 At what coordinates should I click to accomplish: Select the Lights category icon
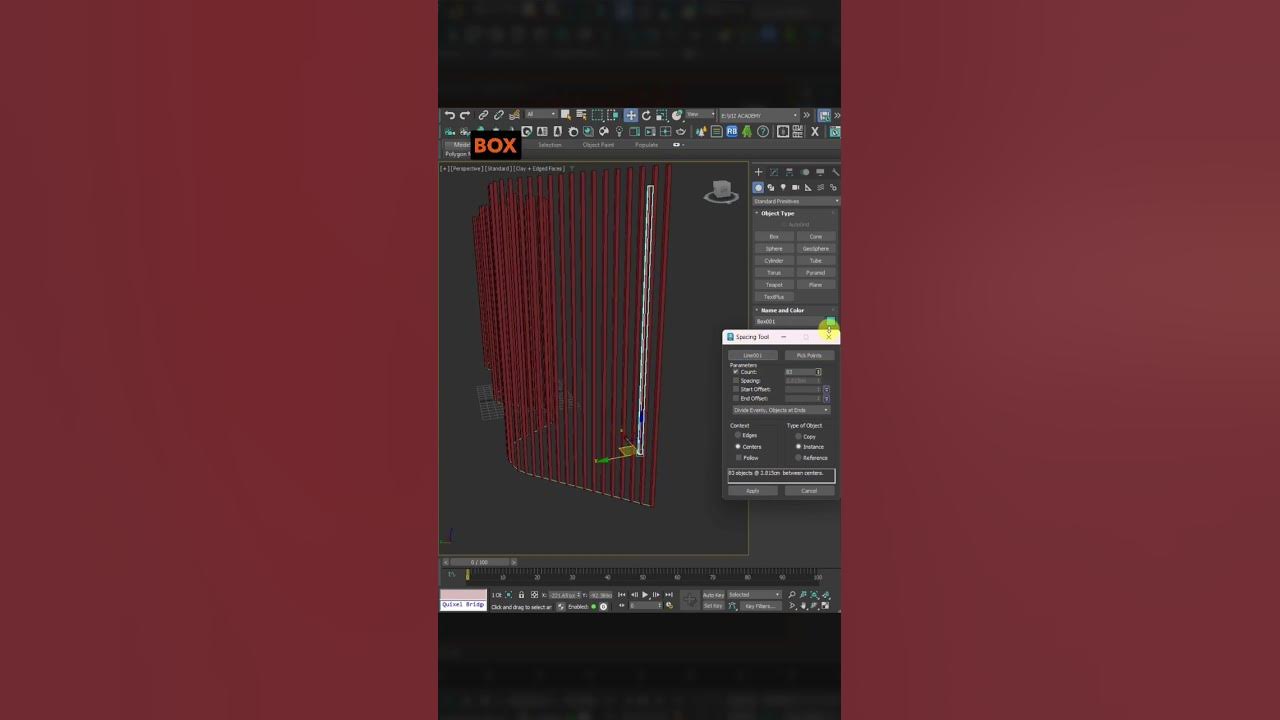pos(783,187)
